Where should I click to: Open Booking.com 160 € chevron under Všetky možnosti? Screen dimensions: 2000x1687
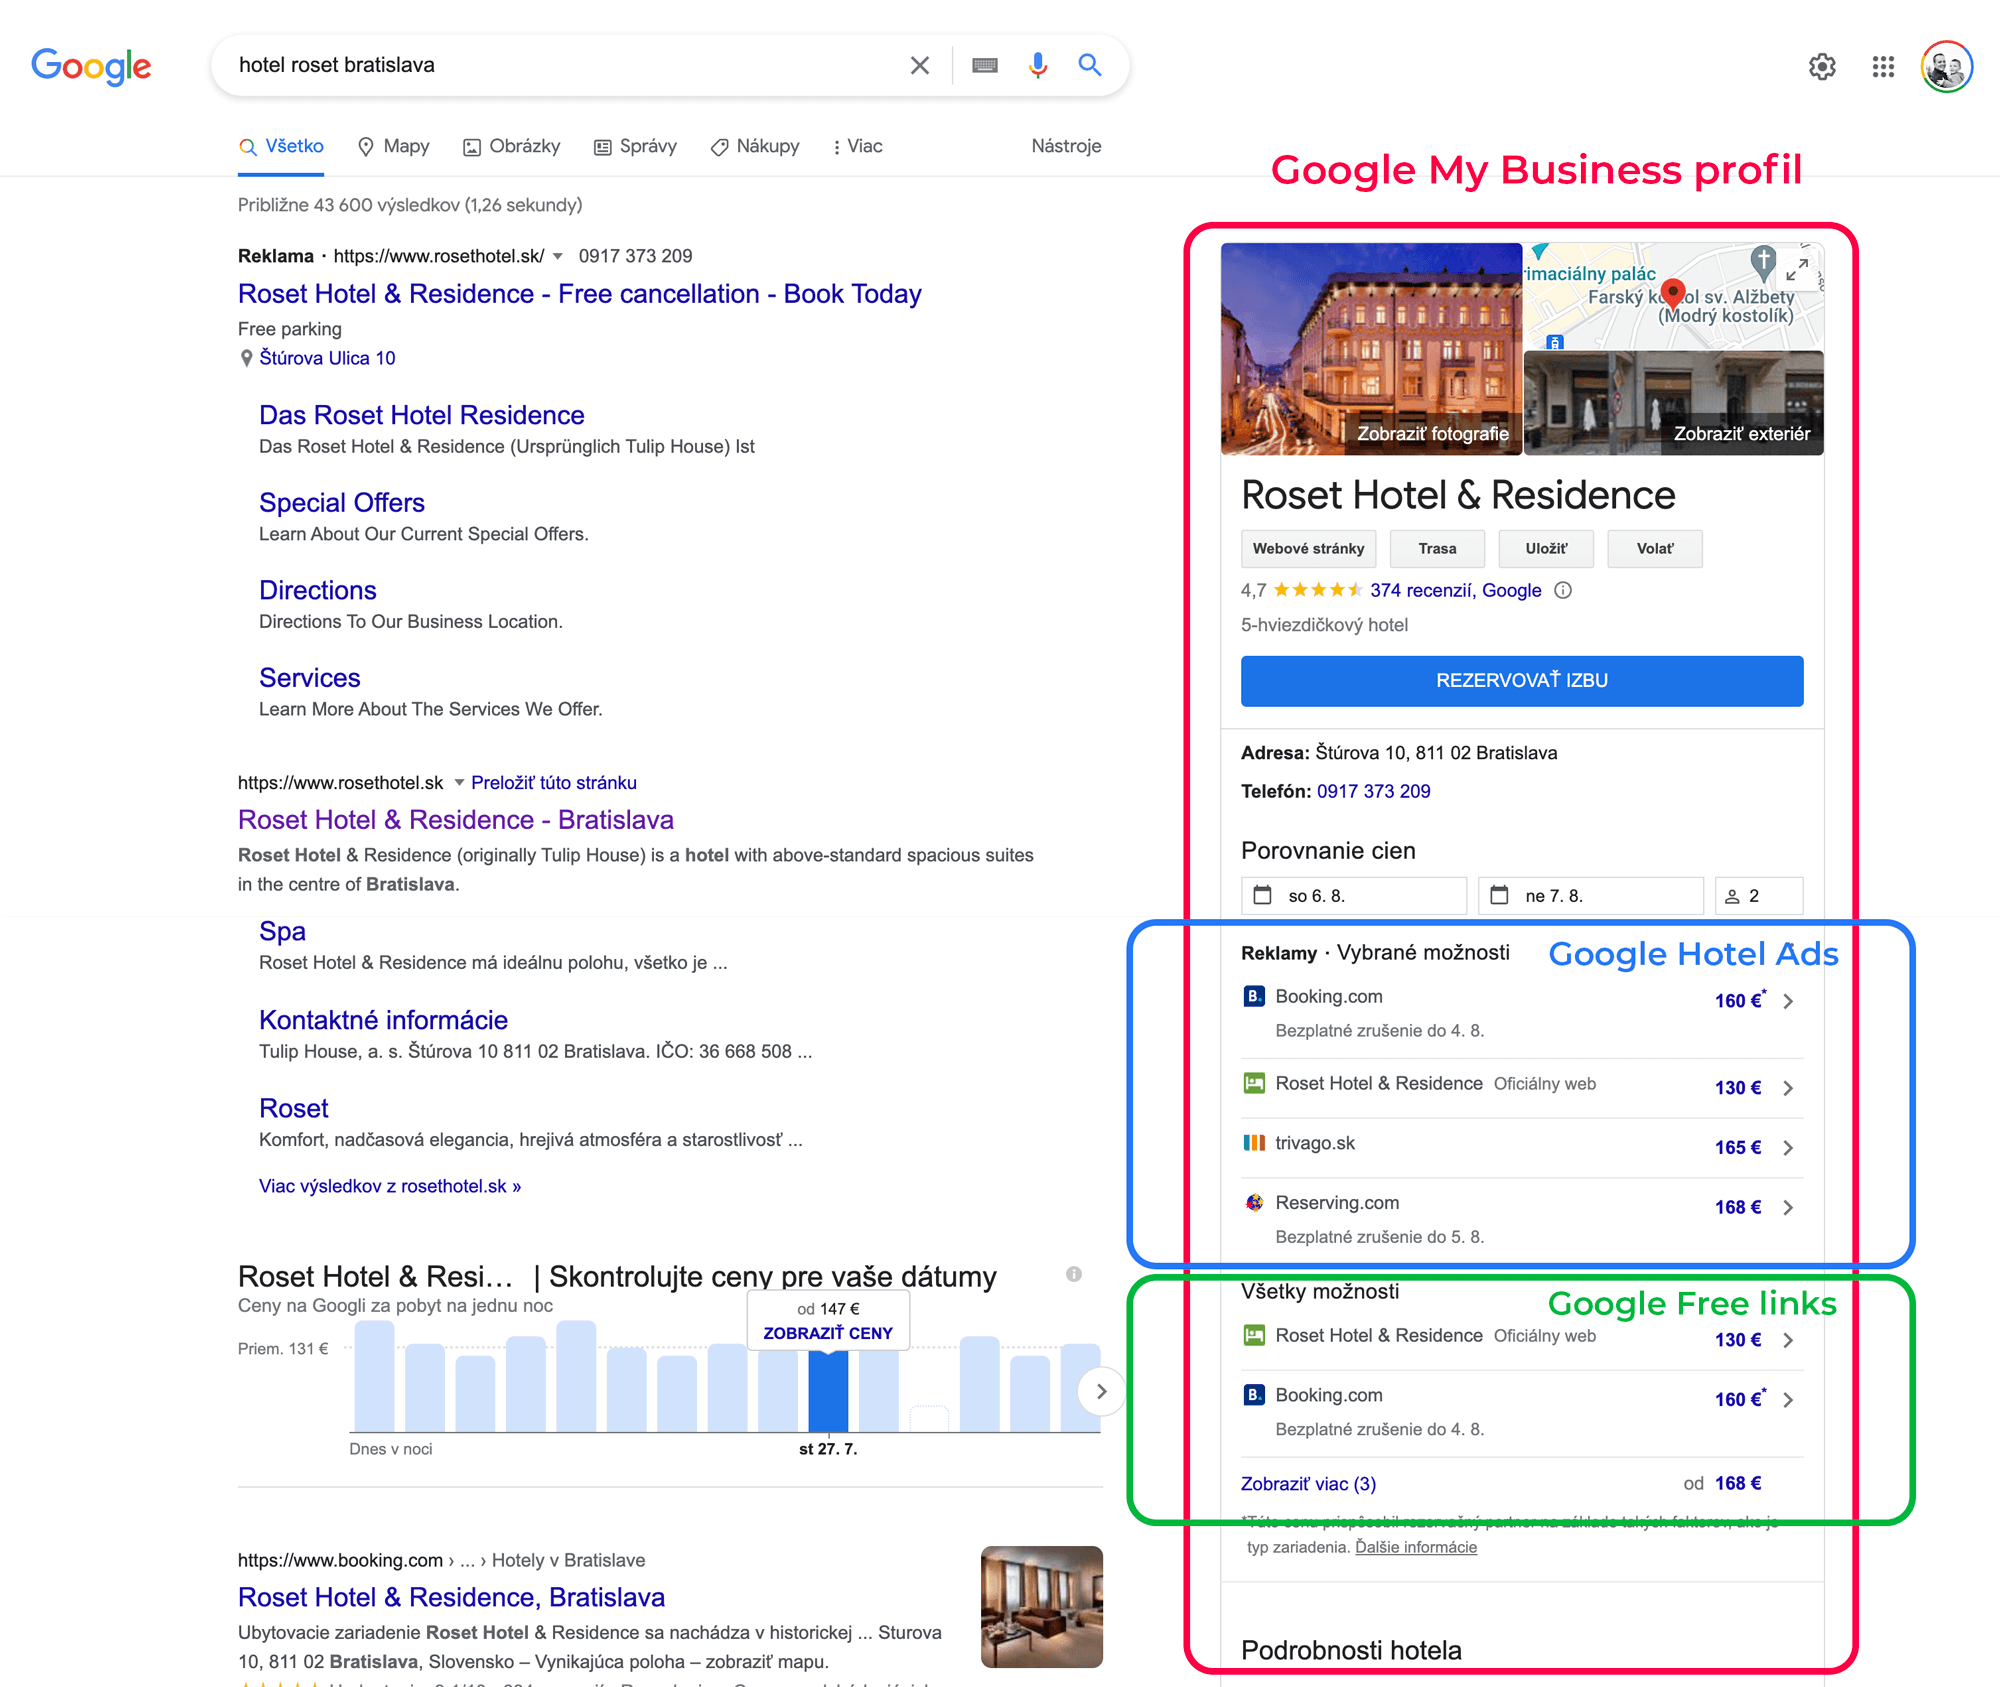pyautogui.click(x=1789, y=1400)
